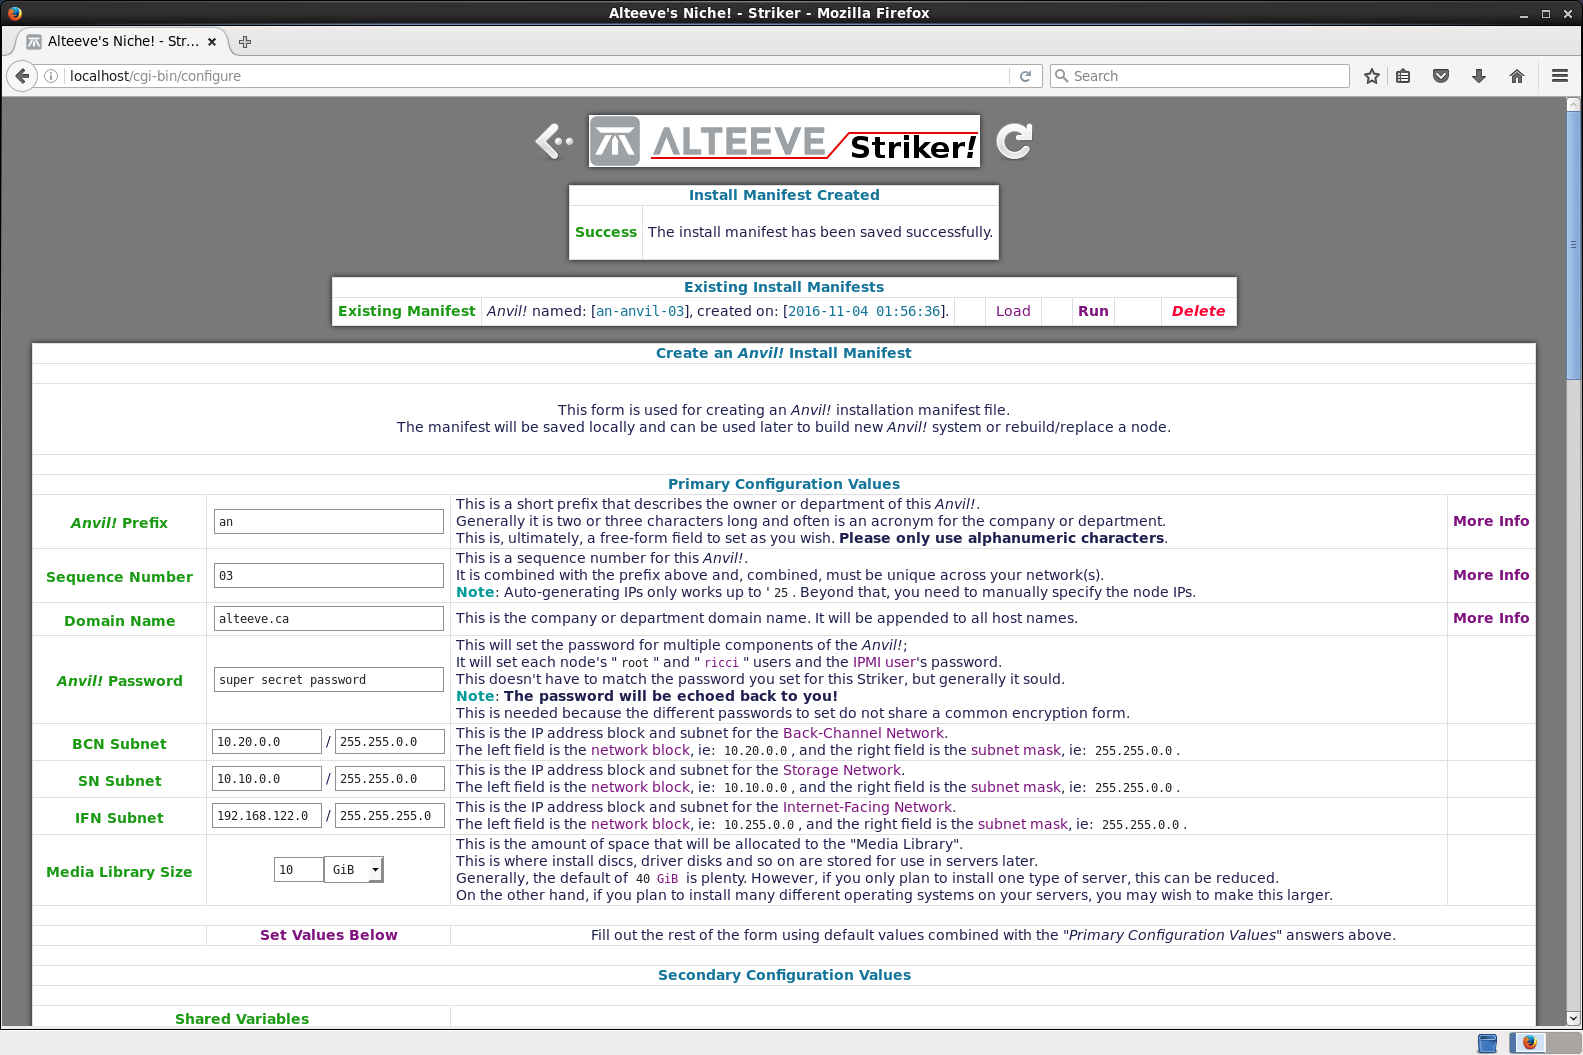Delete the an-anvil-03 manifest
1583x1055 pixels.
point(1198,311)
